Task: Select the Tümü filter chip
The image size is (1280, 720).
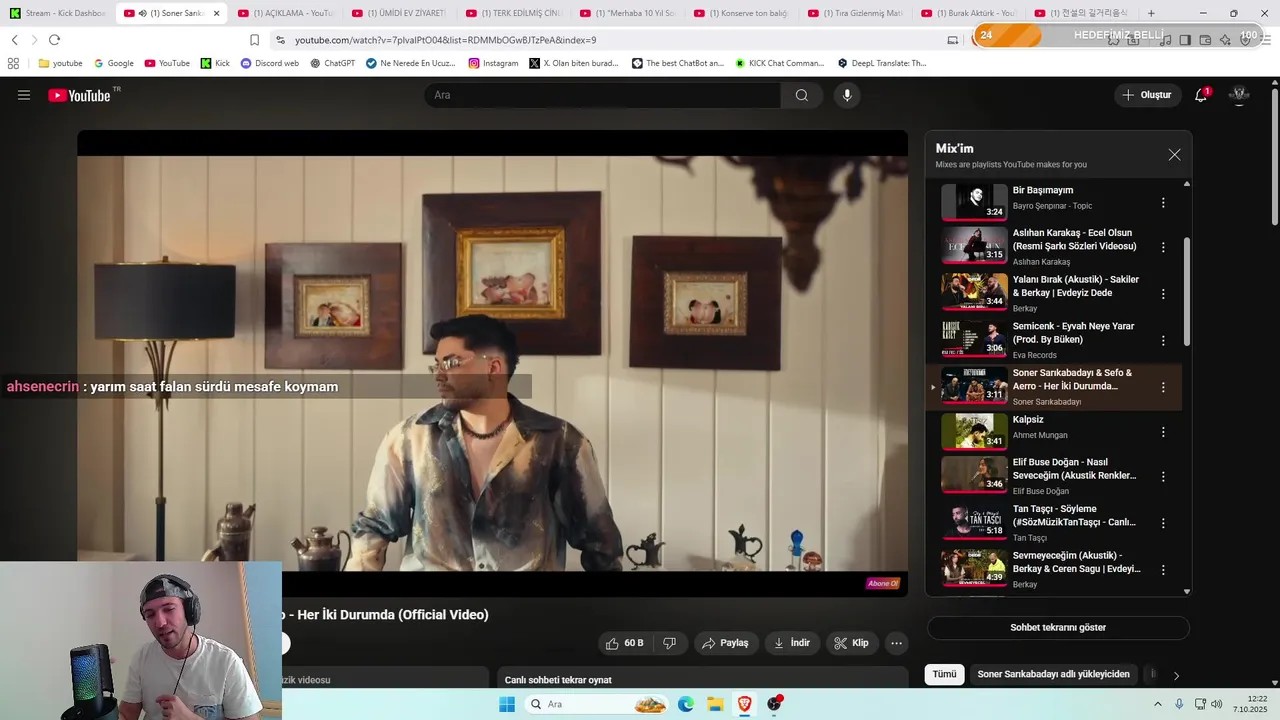Action: [945, 674]
